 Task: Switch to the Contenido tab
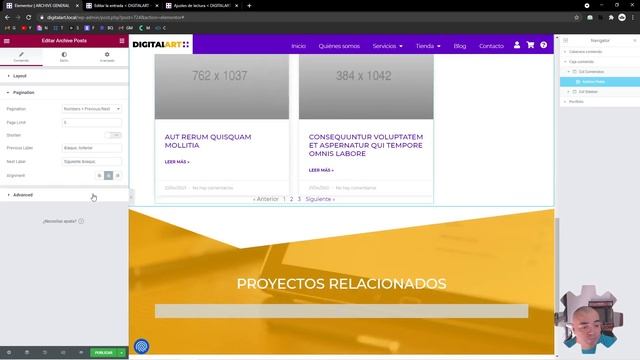(x=21, y=57)
